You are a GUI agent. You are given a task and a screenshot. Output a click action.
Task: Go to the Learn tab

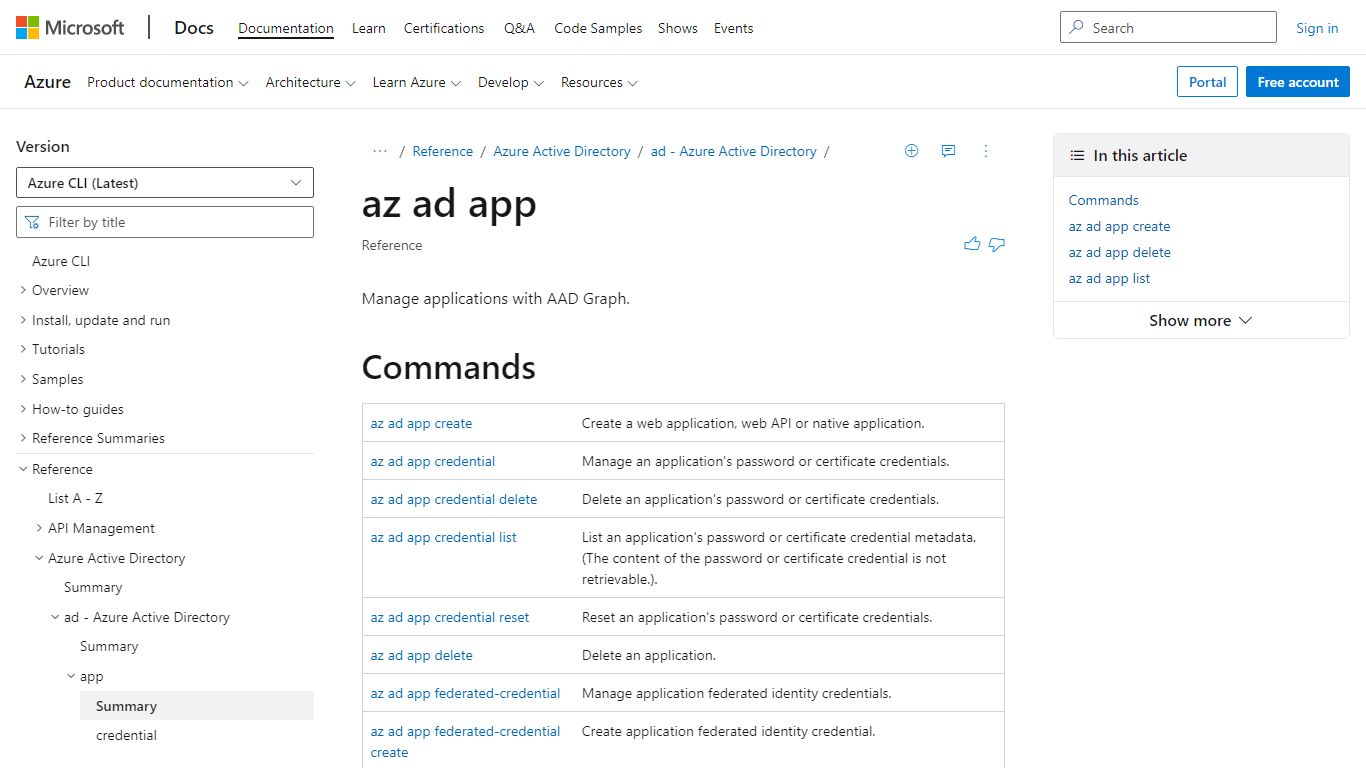coord(369,28)
